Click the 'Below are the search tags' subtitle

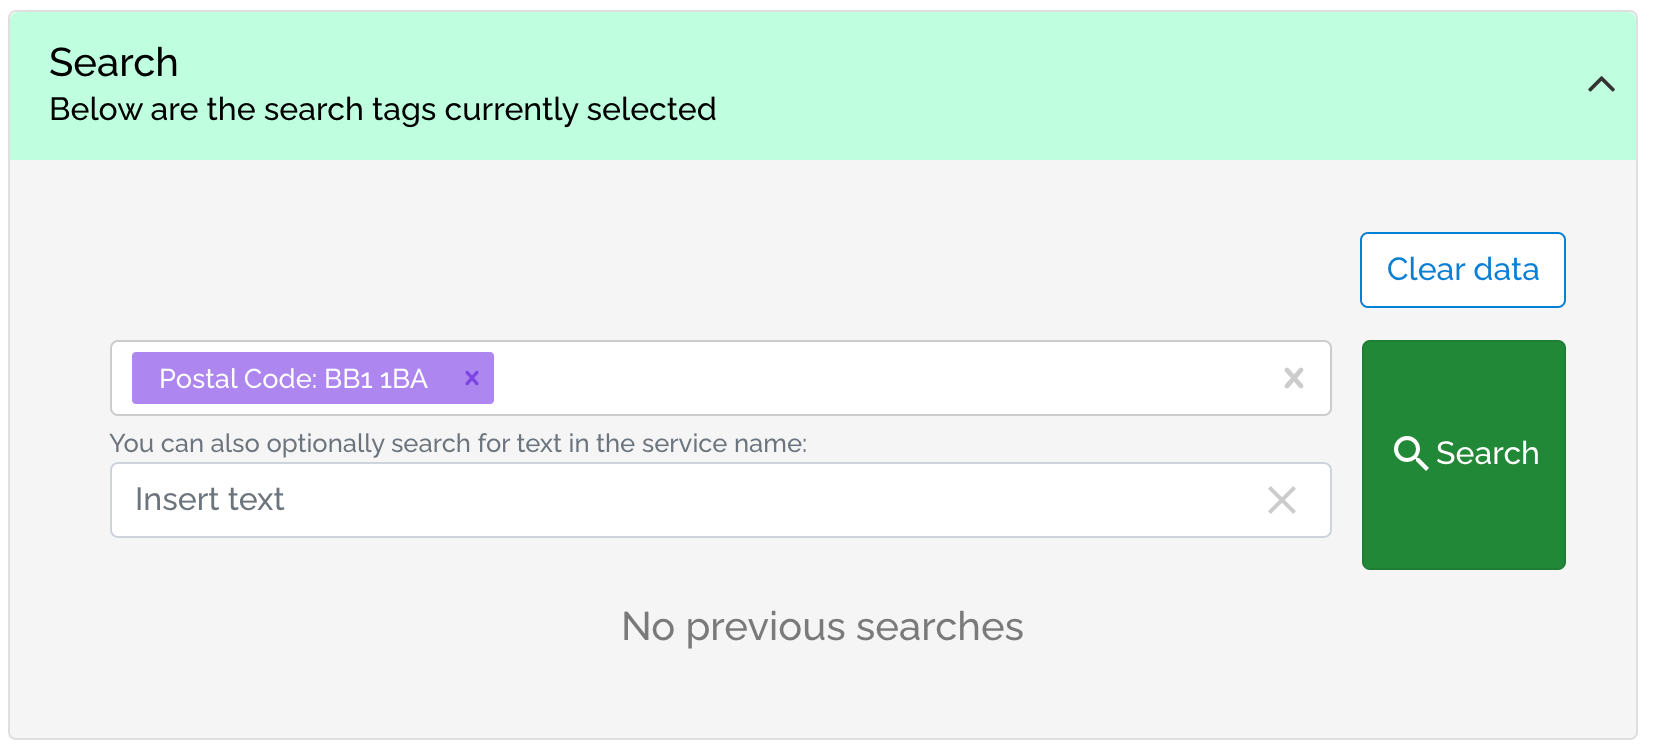click(383, 109)
